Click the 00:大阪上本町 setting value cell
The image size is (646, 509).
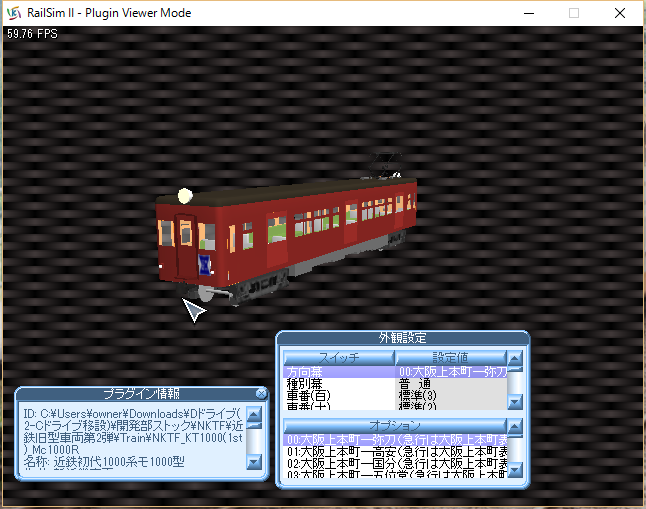click(452, 372)
